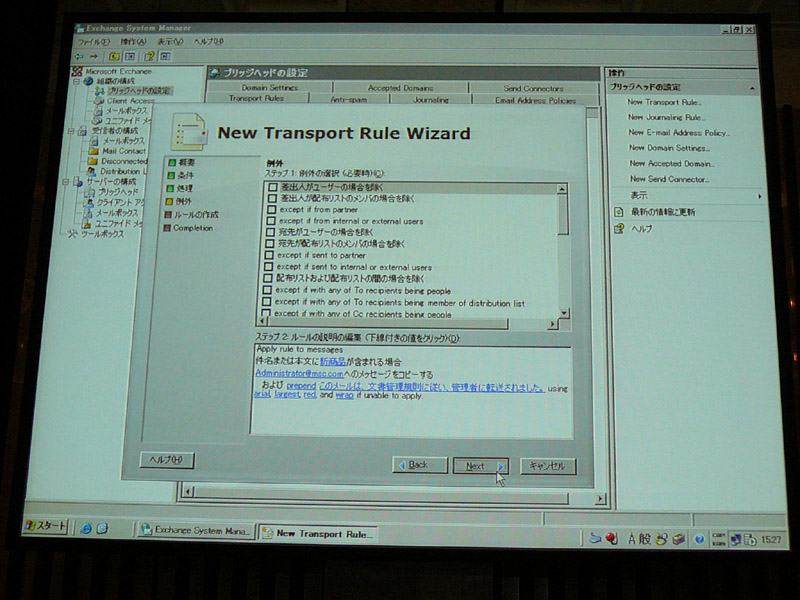Click the スタート Start button
The image size is (800, 600).
coord(45,526)
